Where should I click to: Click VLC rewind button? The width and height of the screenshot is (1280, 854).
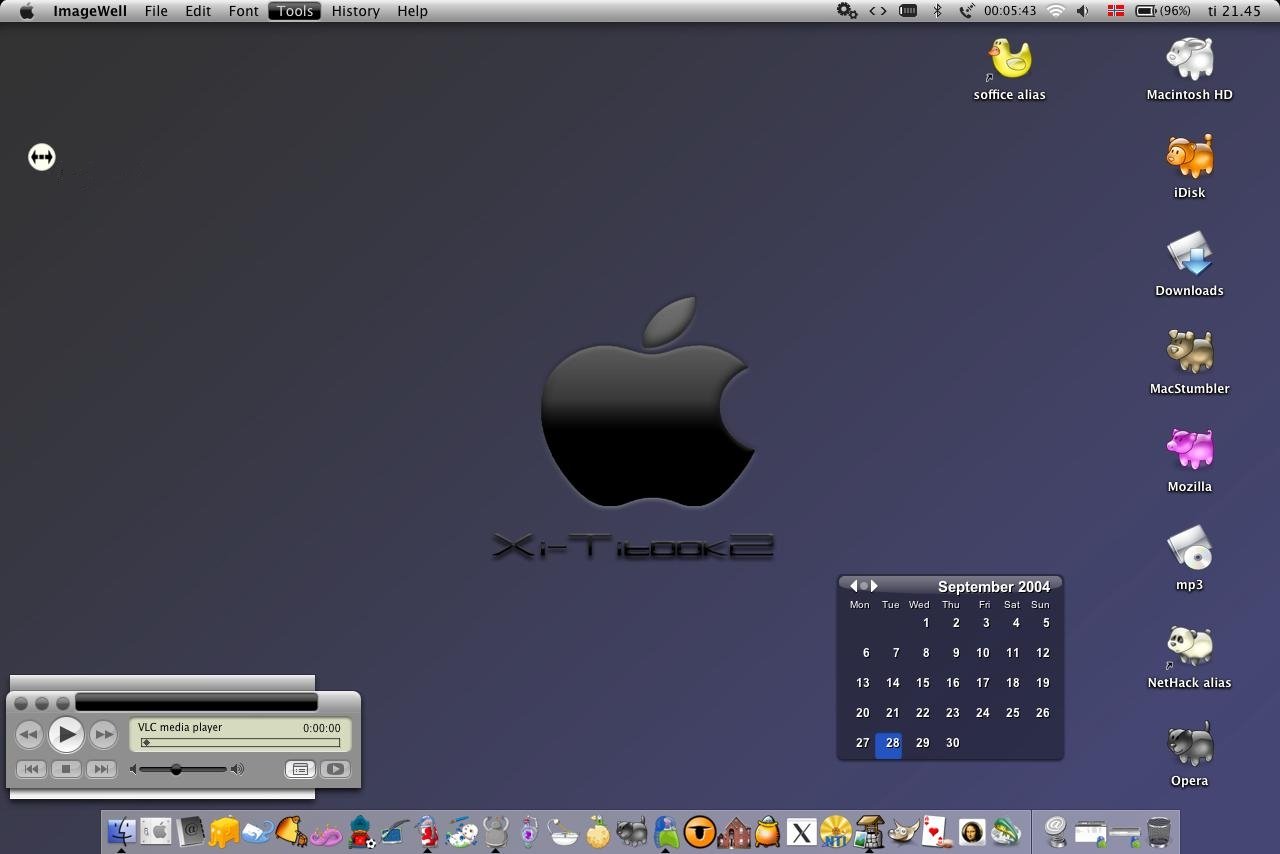click(x=29, y=735)
